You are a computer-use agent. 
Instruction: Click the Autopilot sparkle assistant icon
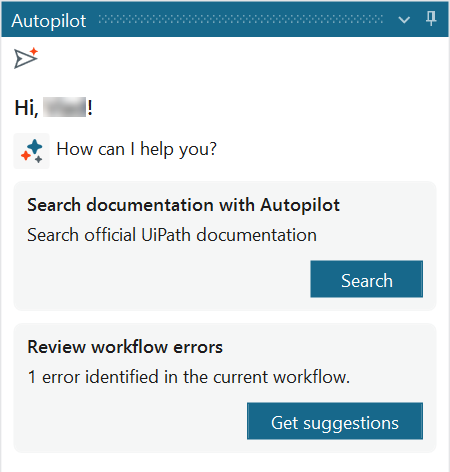point(32,151)
